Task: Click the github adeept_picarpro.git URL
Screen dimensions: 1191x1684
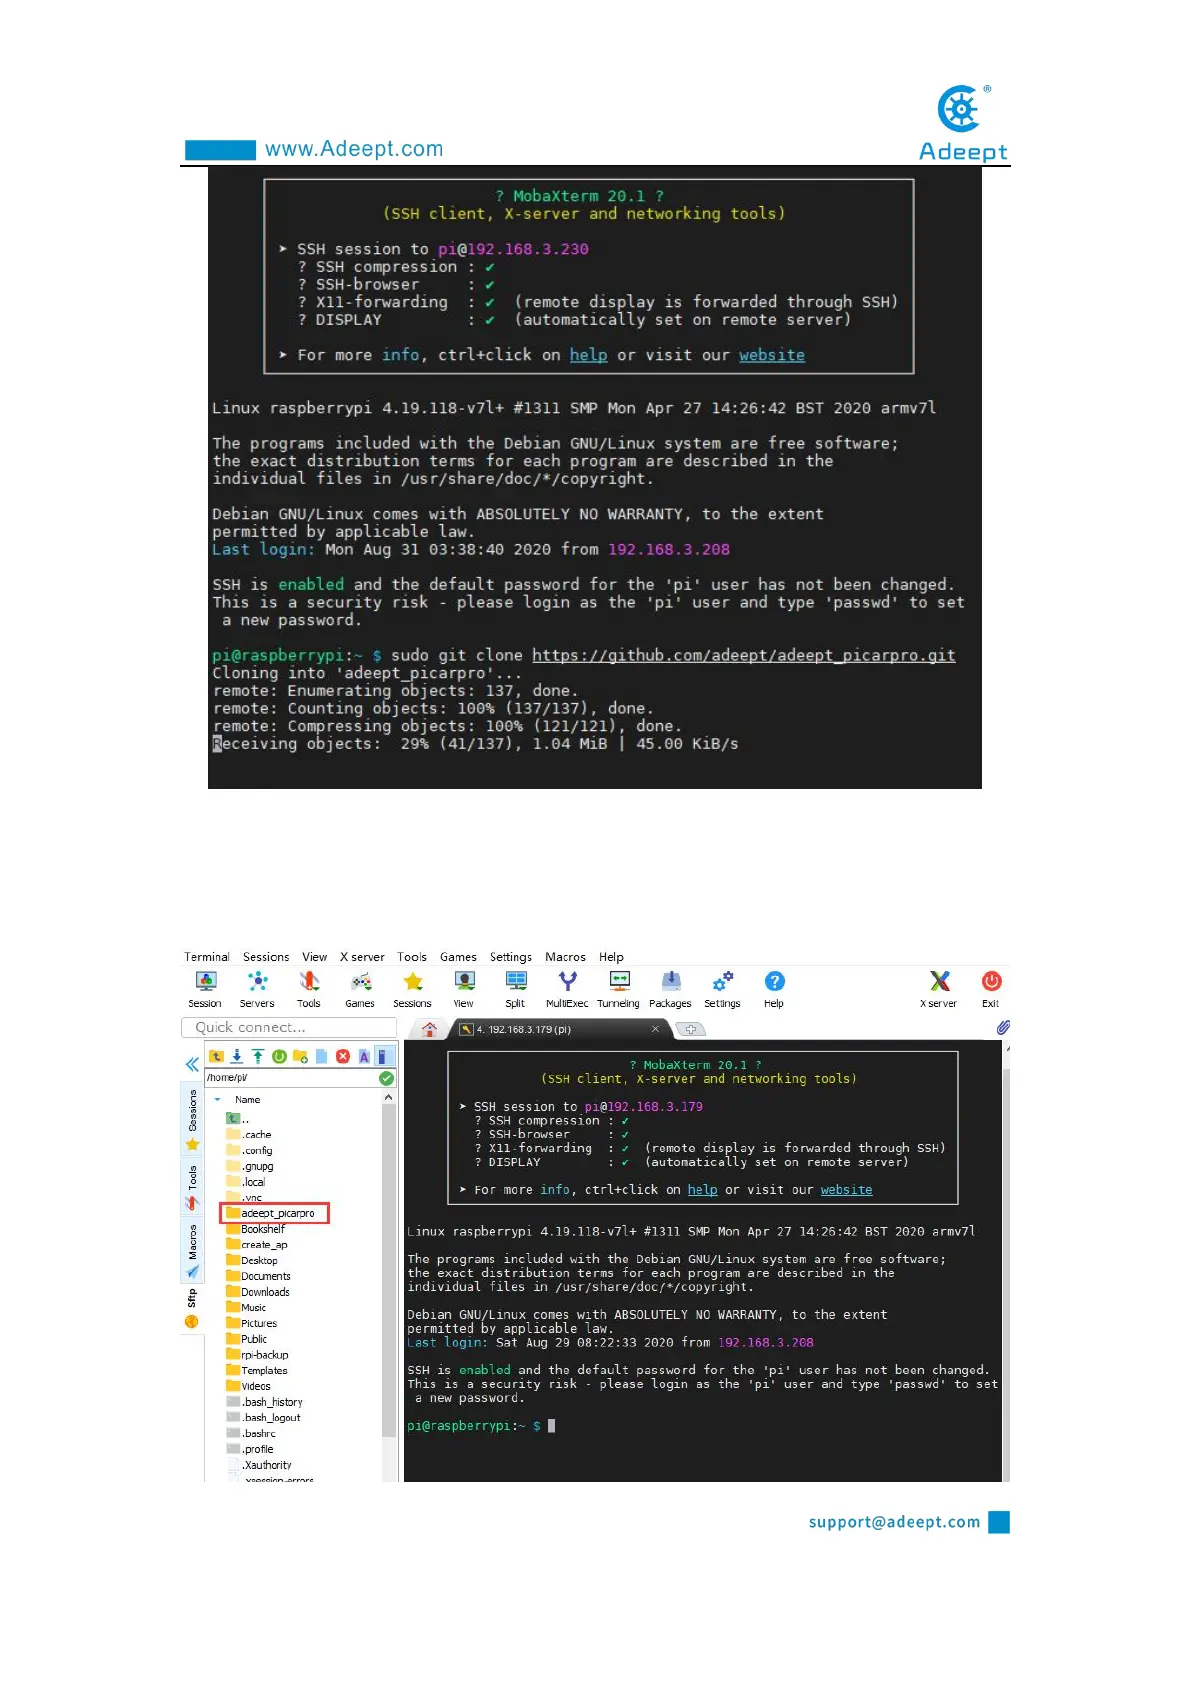Action: [x=744, y=655]
